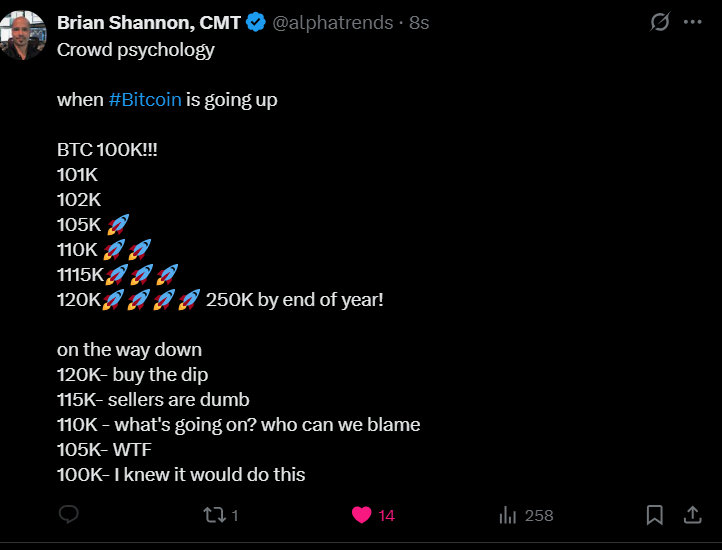Click the "Crowd psychology" text line
This screenshot has height=550, width=722.
pyautogui.click(x=136, y=50)
